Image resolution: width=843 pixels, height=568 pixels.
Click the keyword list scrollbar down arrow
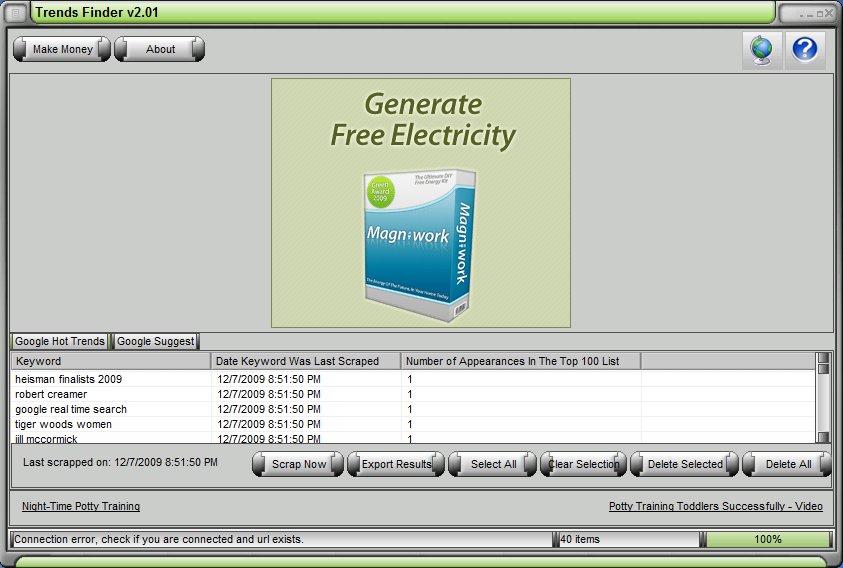coord(823,437)
